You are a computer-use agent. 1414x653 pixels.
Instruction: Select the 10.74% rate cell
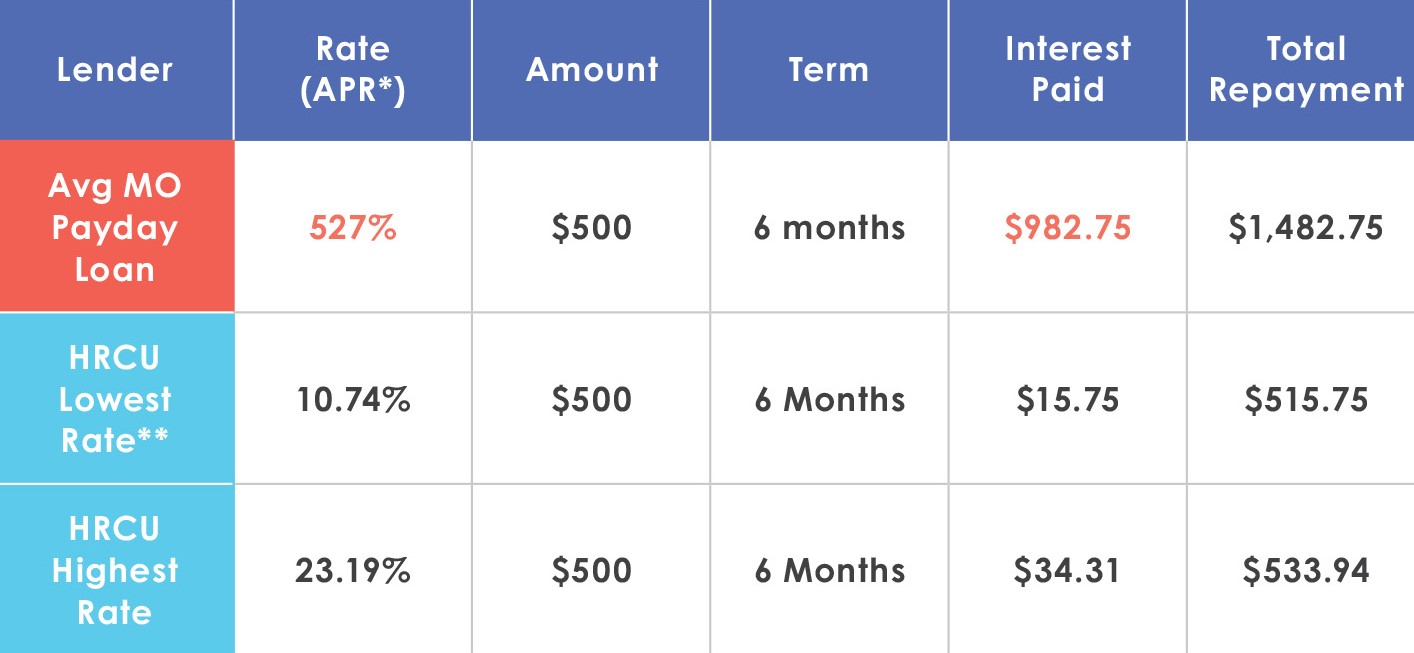[x=353, y=399]
